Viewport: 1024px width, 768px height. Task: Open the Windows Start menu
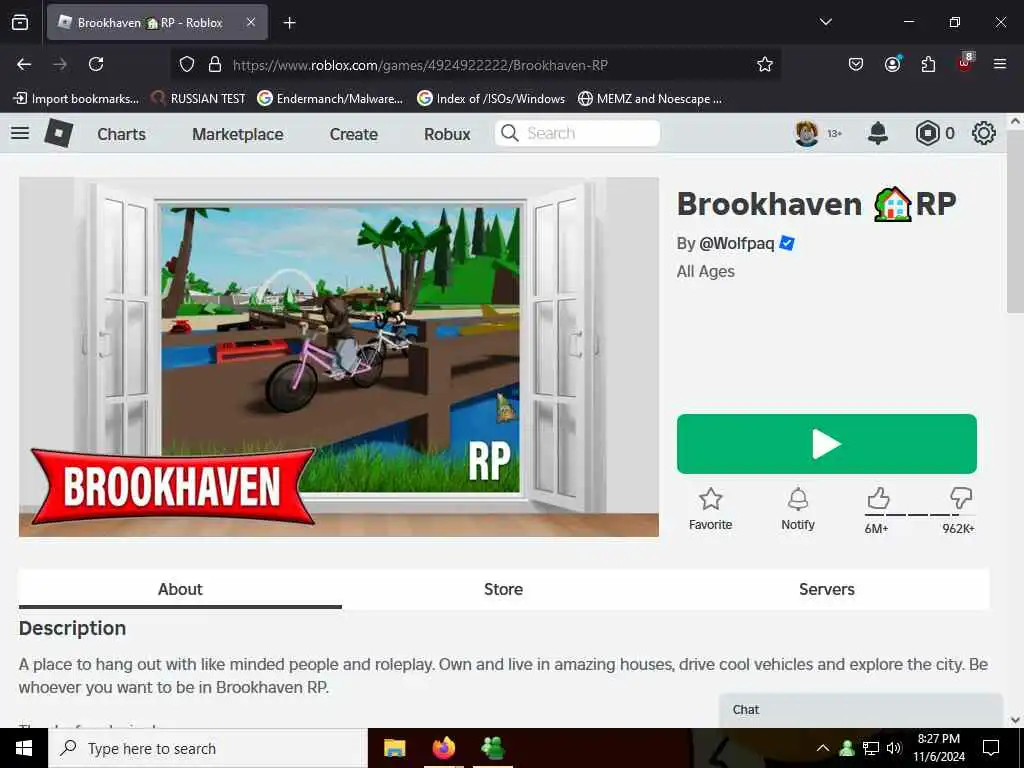24,748
